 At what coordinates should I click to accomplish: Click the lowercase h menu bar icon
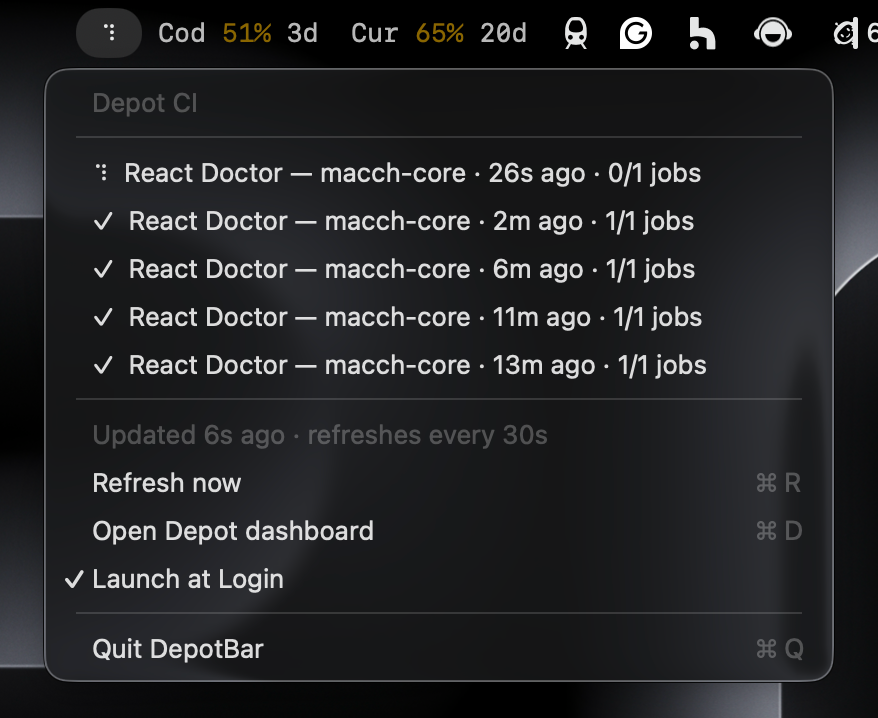tap(702, 34)
